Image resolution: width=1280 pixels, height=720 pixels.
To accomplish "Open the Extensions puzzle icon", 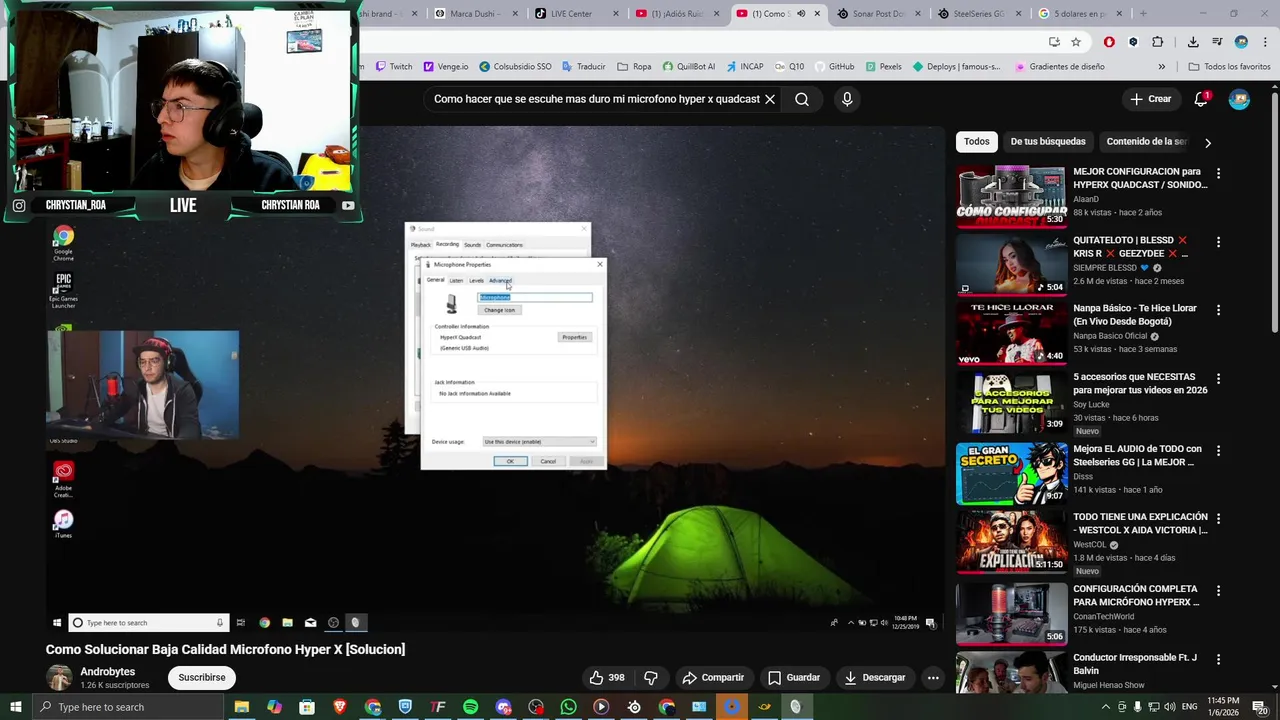I will (x=1157, y=42).
